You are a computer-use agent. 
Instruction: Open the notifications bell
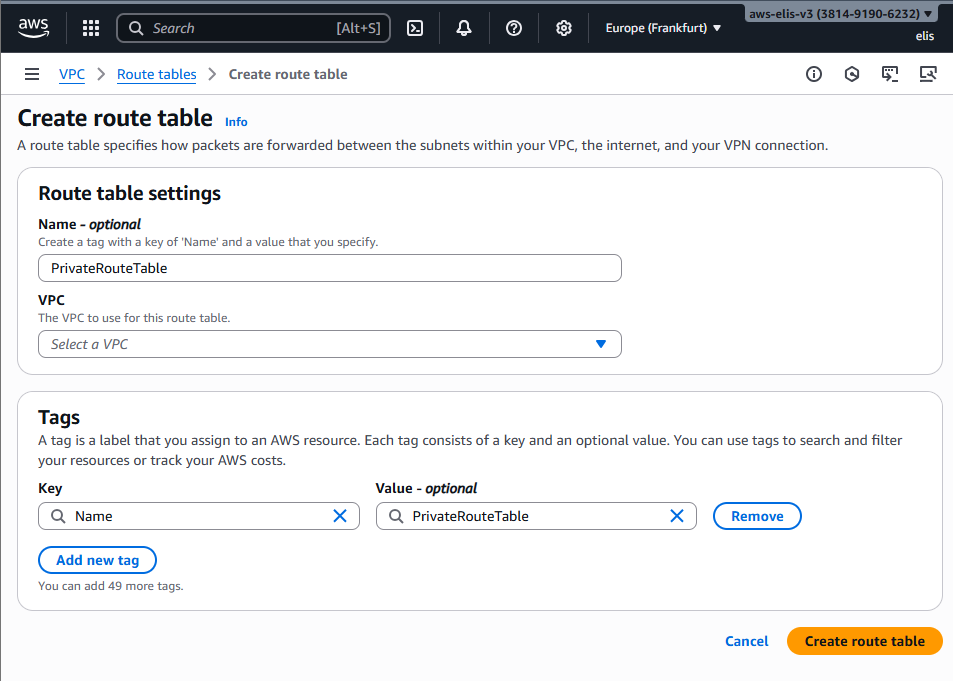464,28
